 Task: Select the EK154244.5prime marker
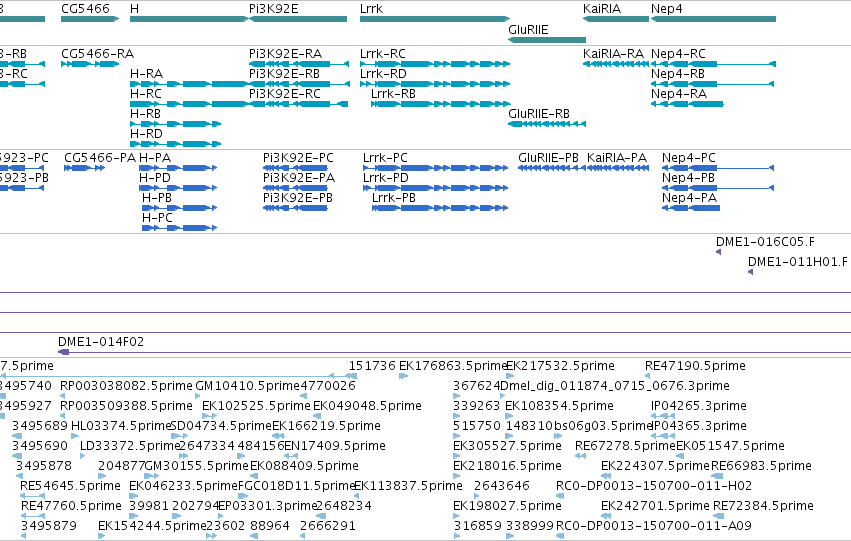click(x=101, y=537)
